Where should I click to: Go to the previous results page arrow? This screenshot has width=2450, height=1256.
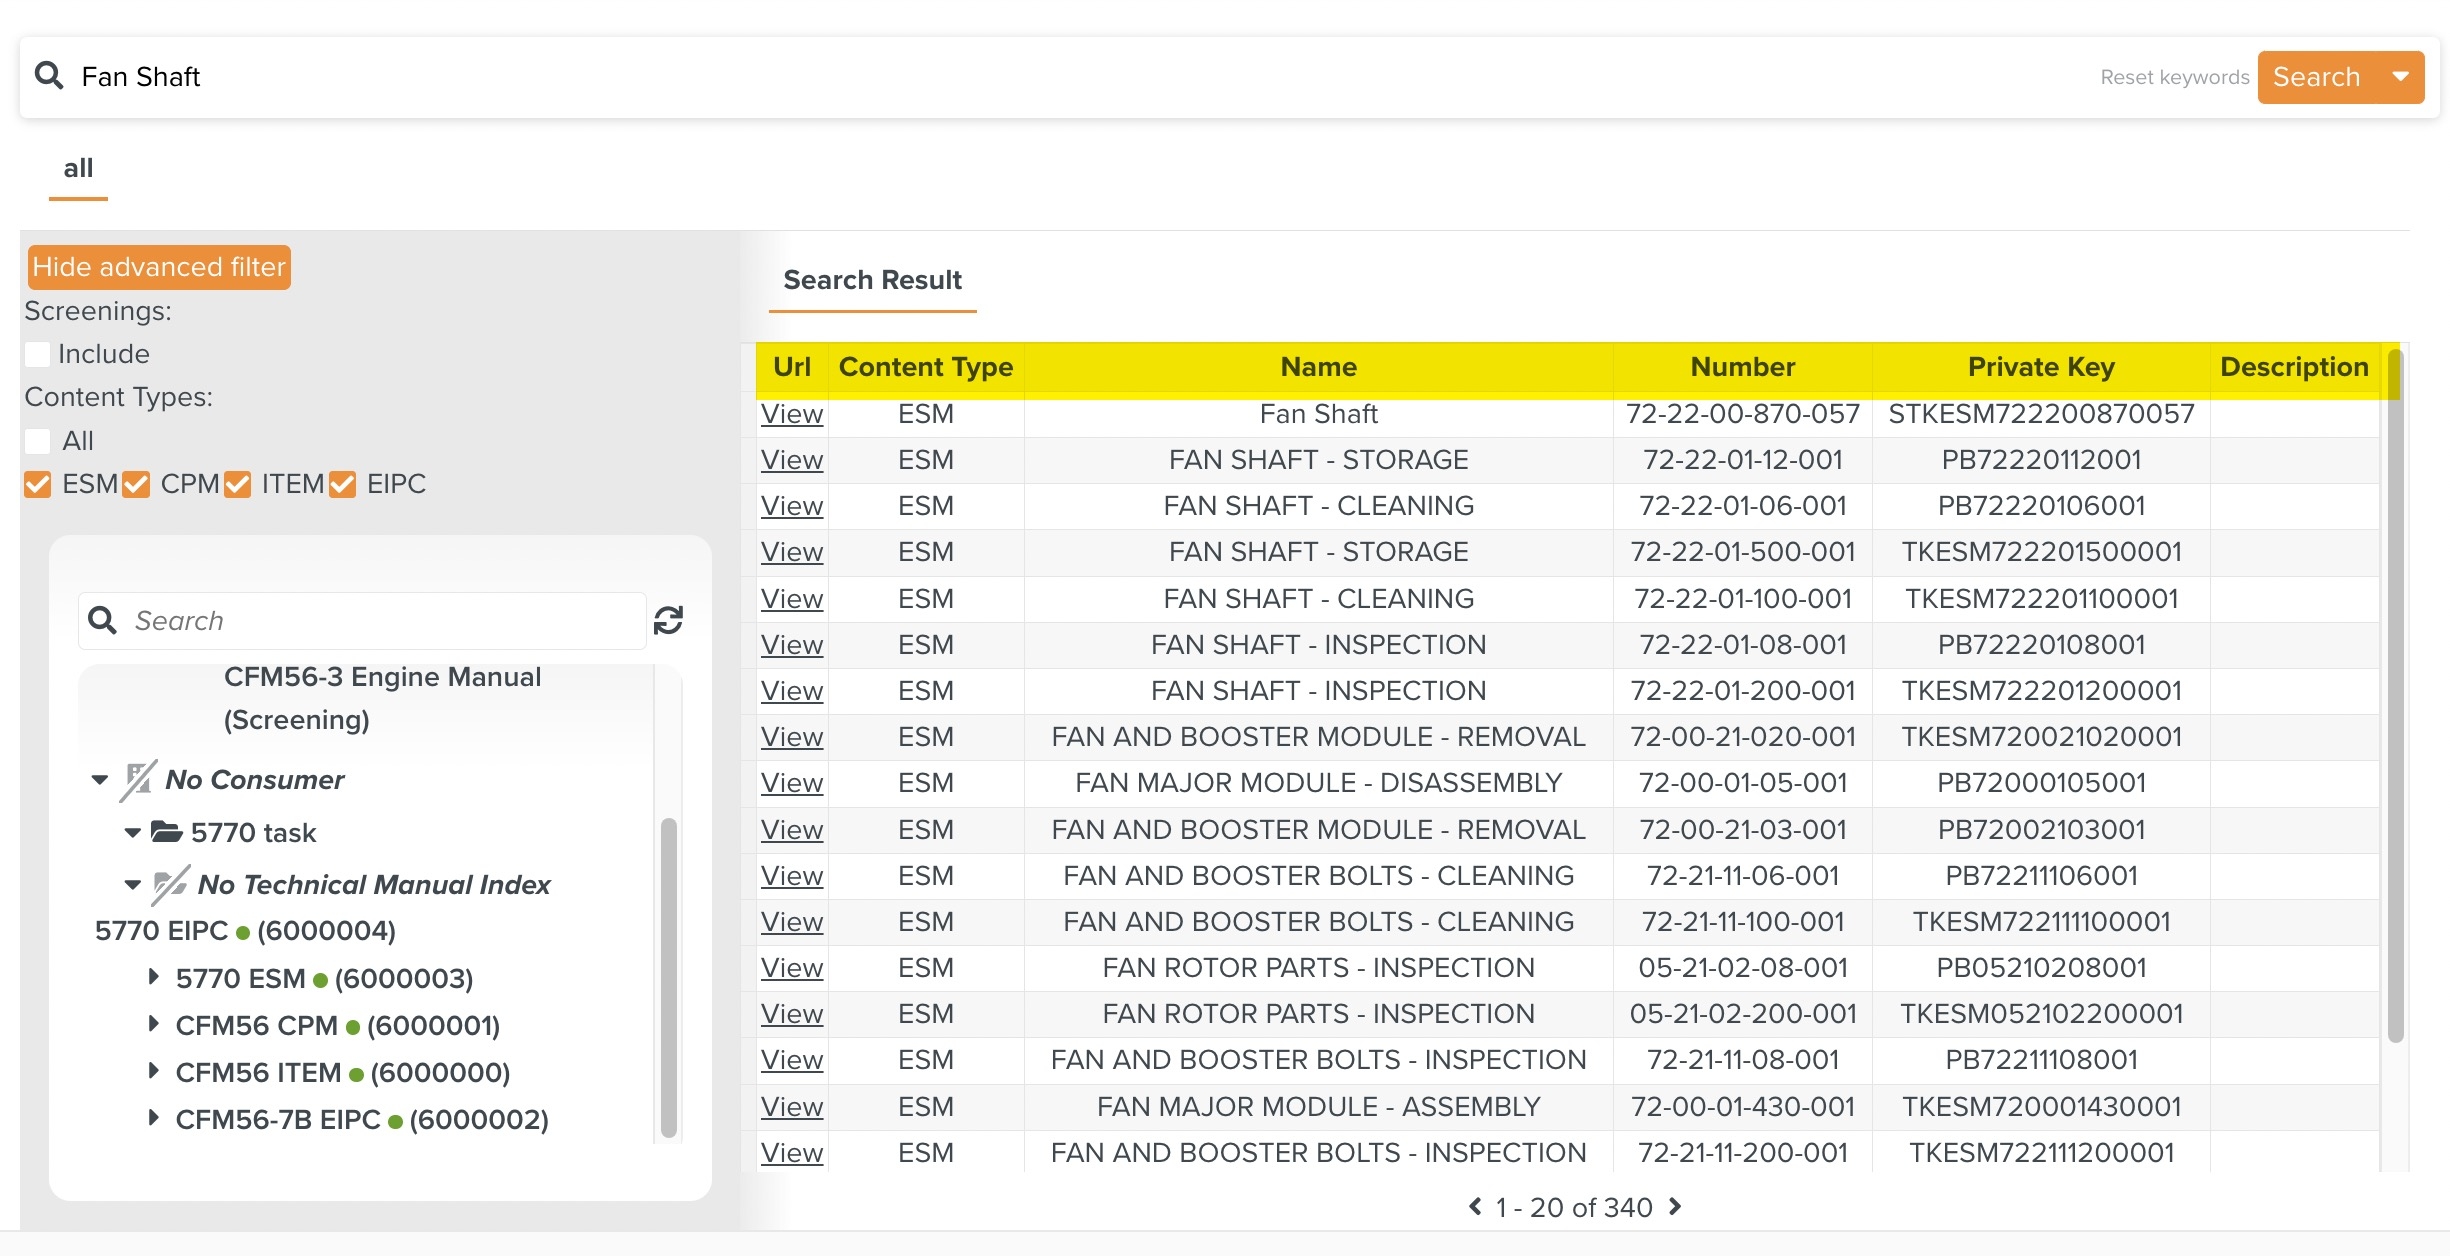click(x=1475, y=1207)
